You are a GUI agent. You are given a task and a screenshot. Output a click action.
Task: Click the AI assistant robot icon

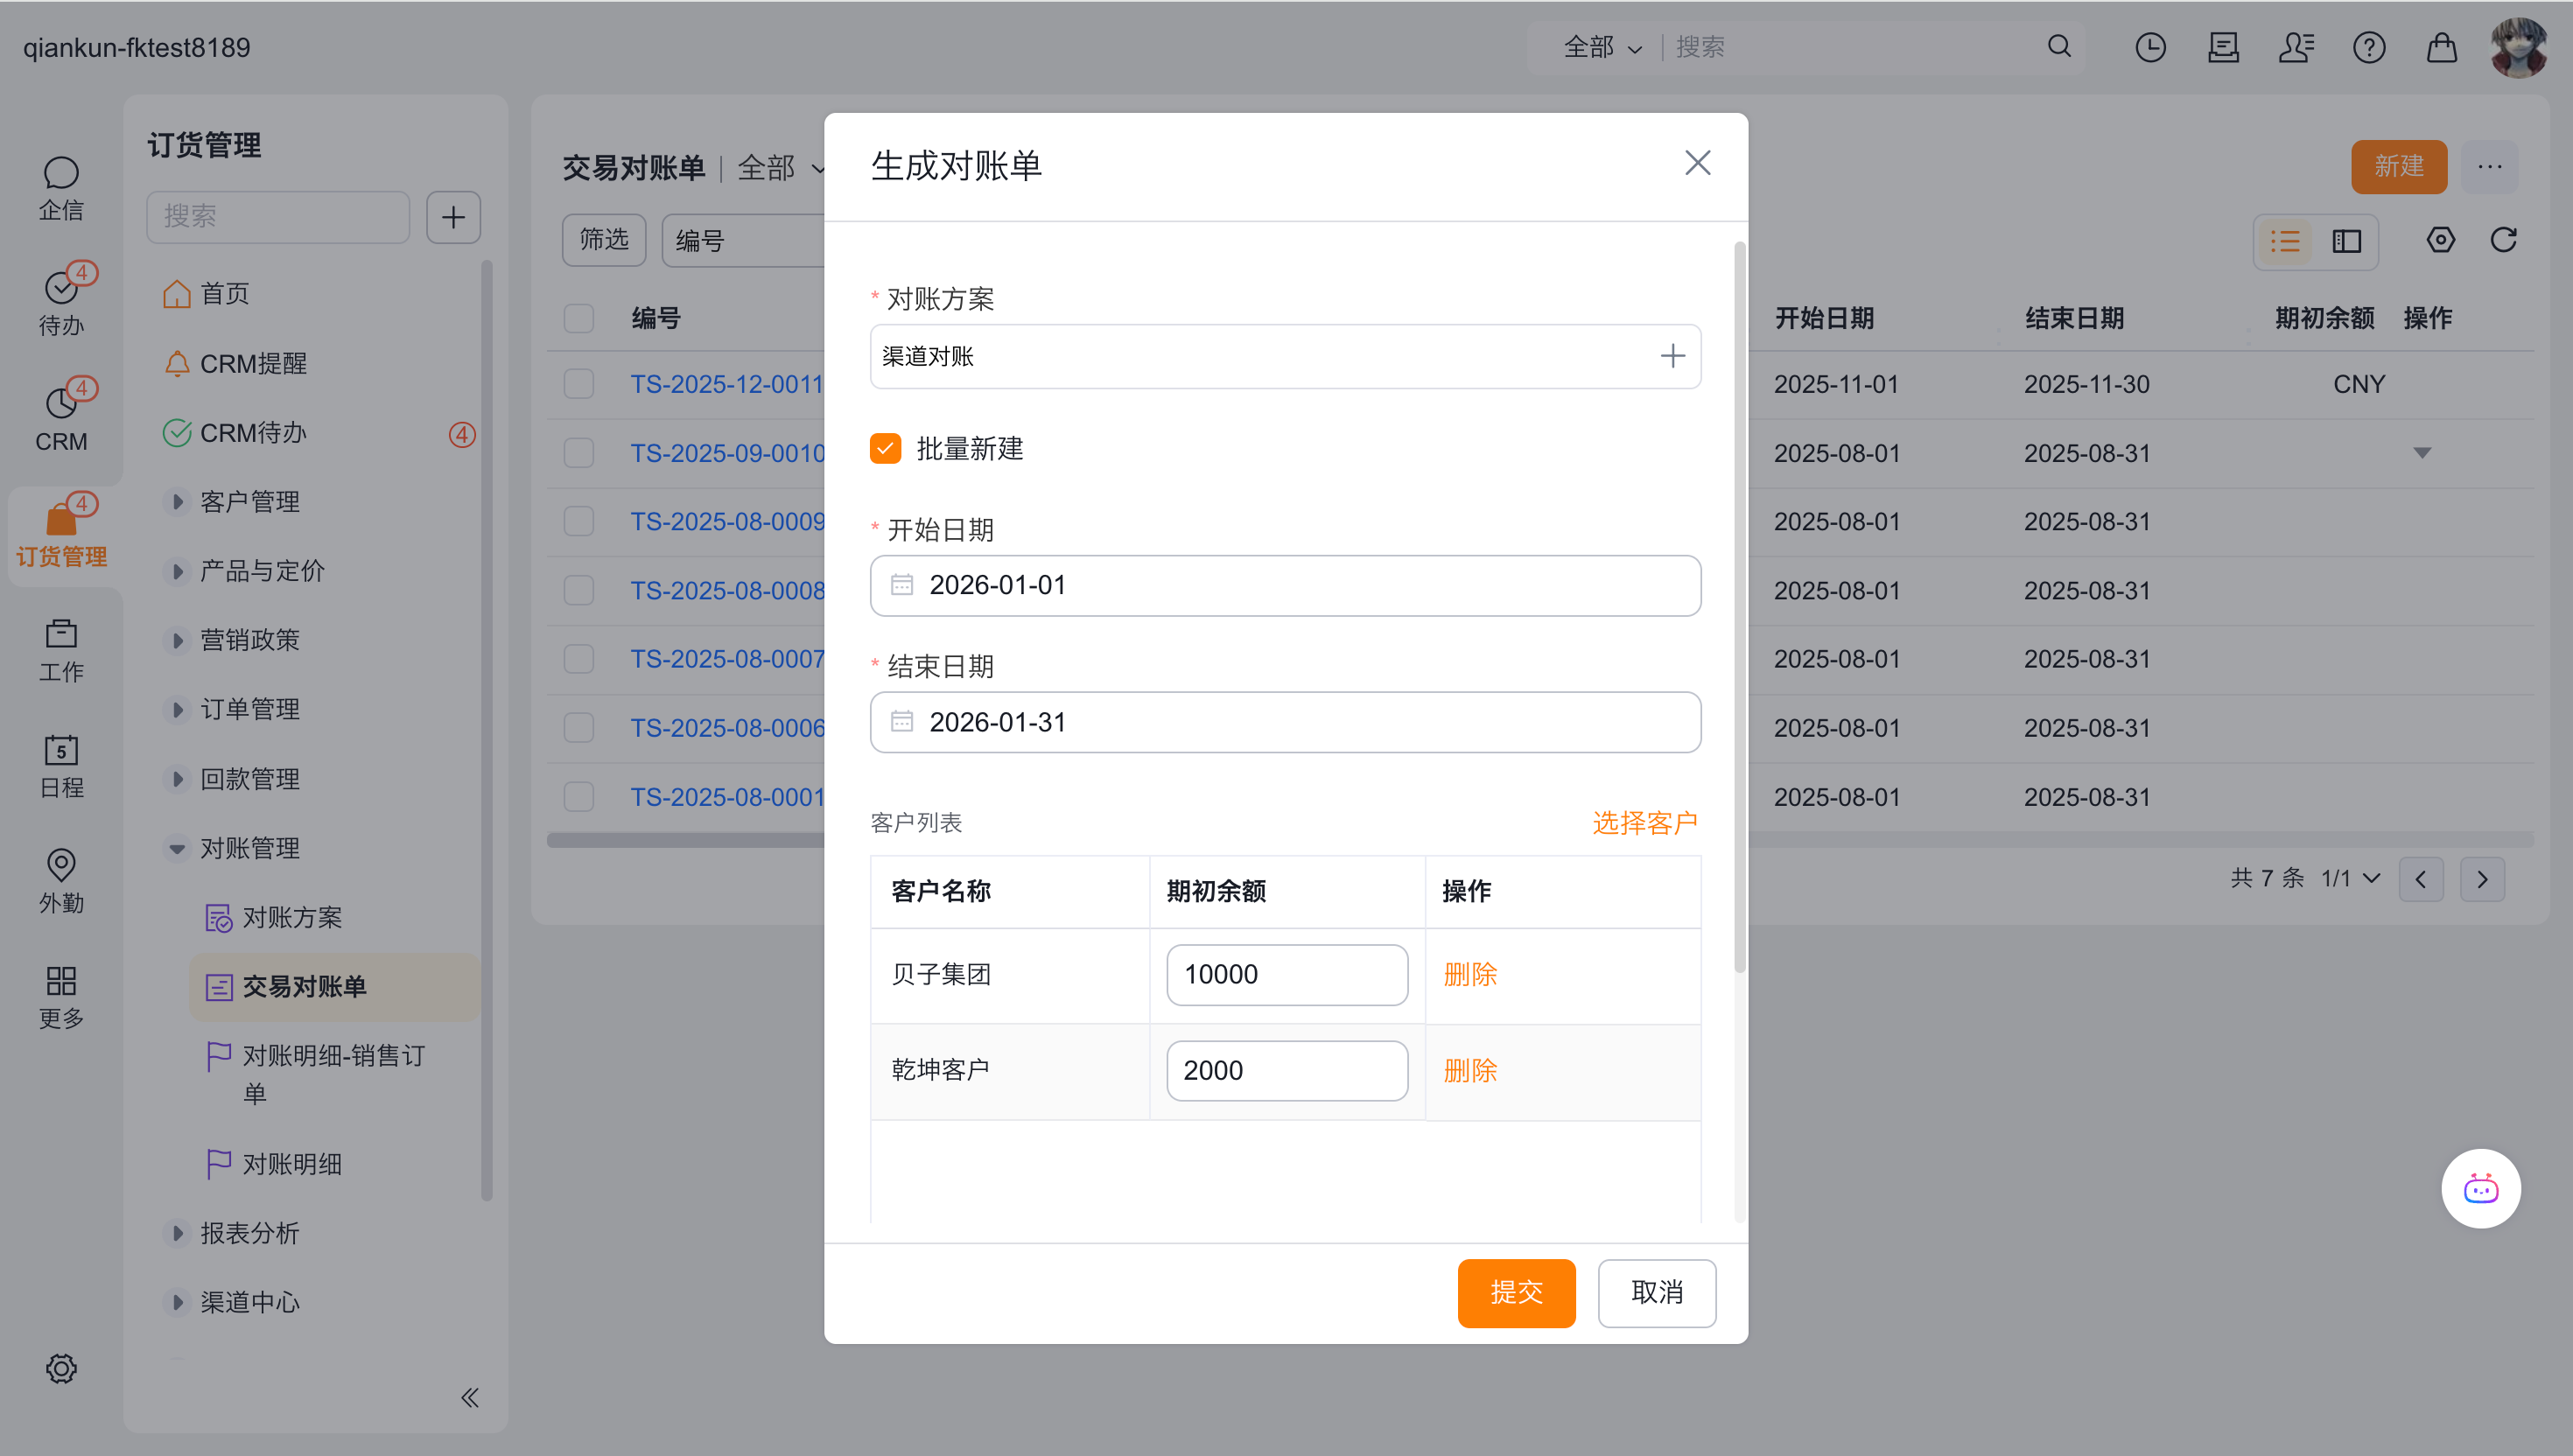(2480, 1188)
